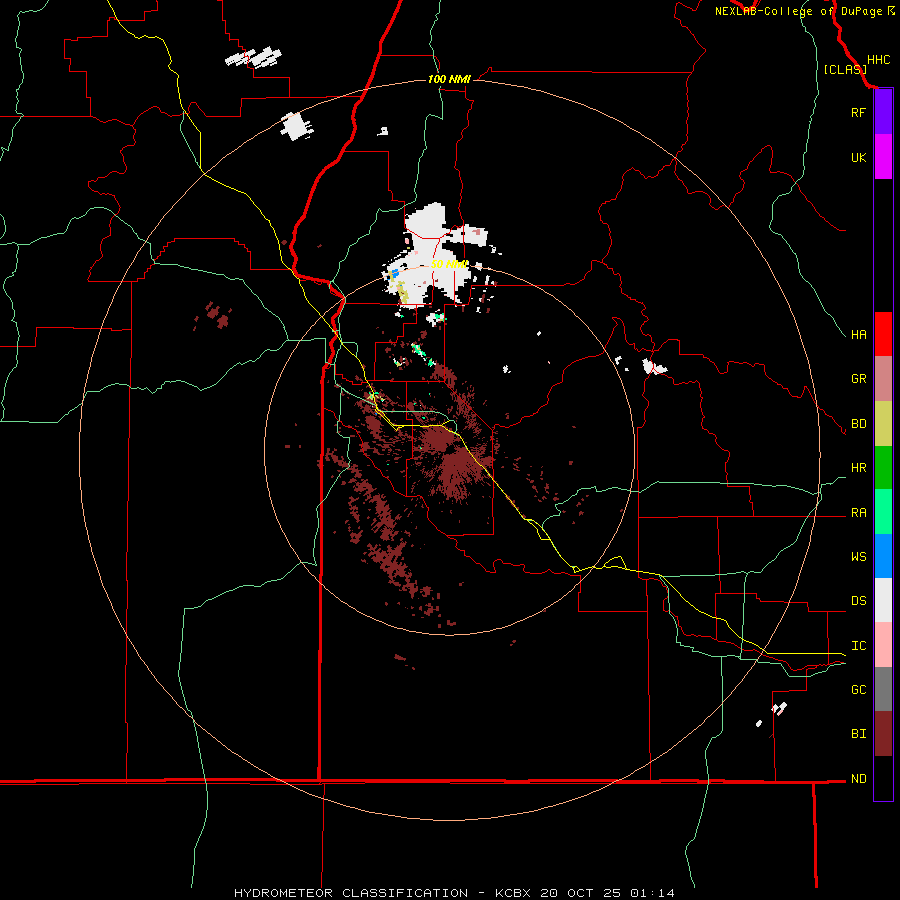Screen dimensions: 900x900
Task: Click the HR legend label
Action: click(858, 468)
